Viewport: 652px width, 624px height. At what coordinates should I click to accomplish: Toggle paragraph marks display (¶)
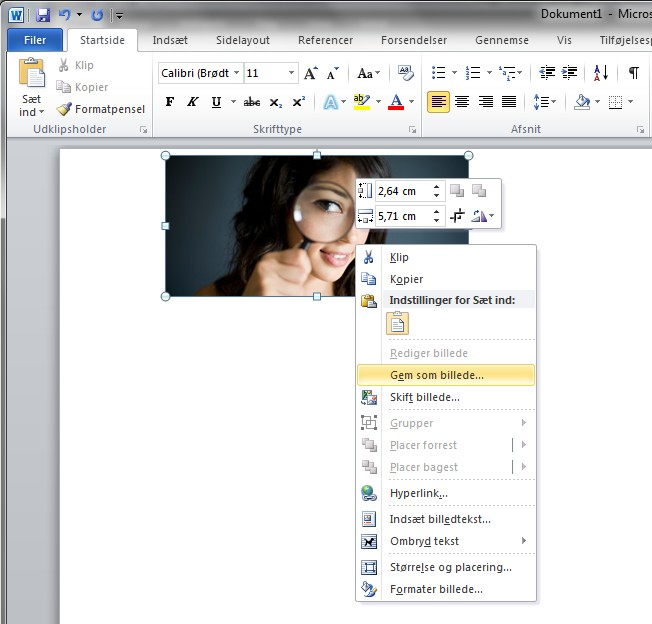[x=633, y=73]
